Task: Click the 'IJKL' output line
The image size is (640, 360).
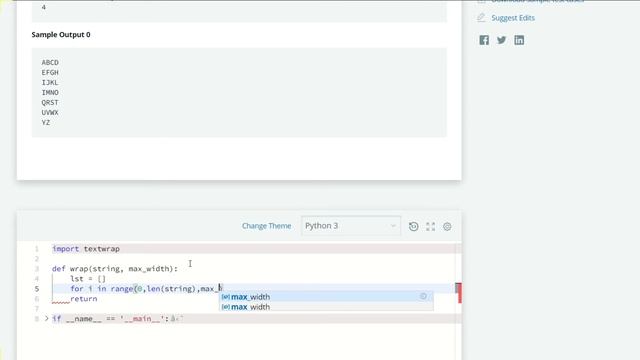Action: pos(50,82)
